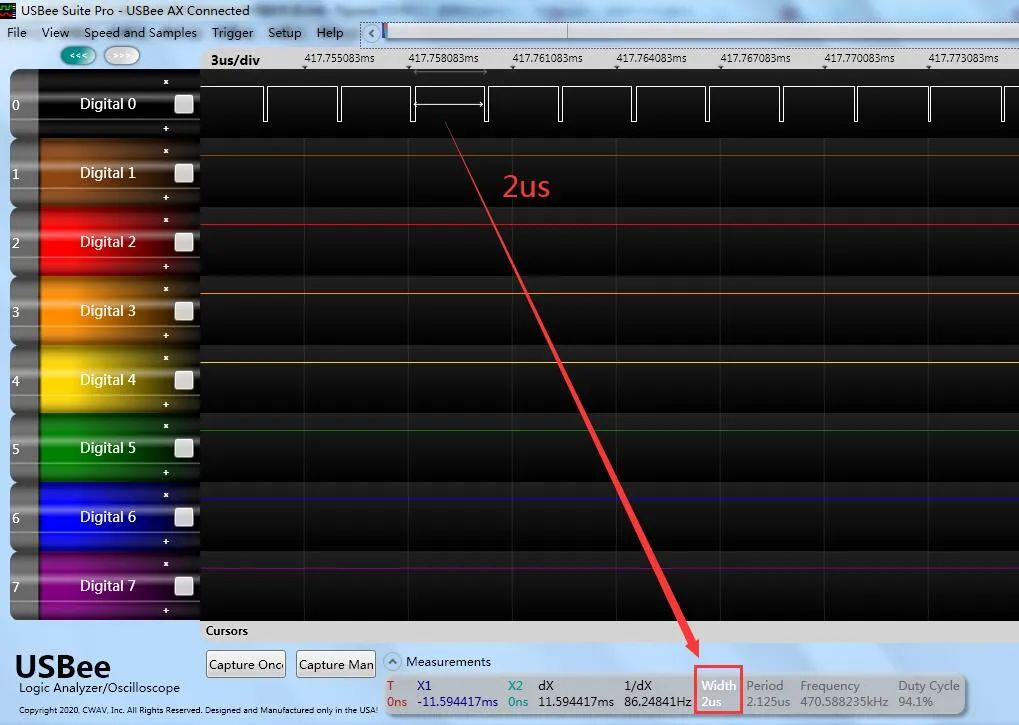
Task: Click the grey >>> scroll-forward button
Action: (x=122, y=56)
